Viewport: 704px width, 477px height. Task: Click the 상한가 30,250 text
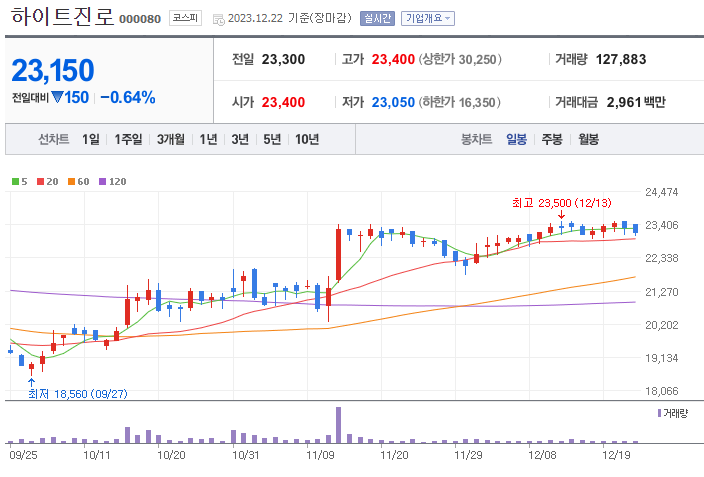pyautogui.click(x=460, y=59)
